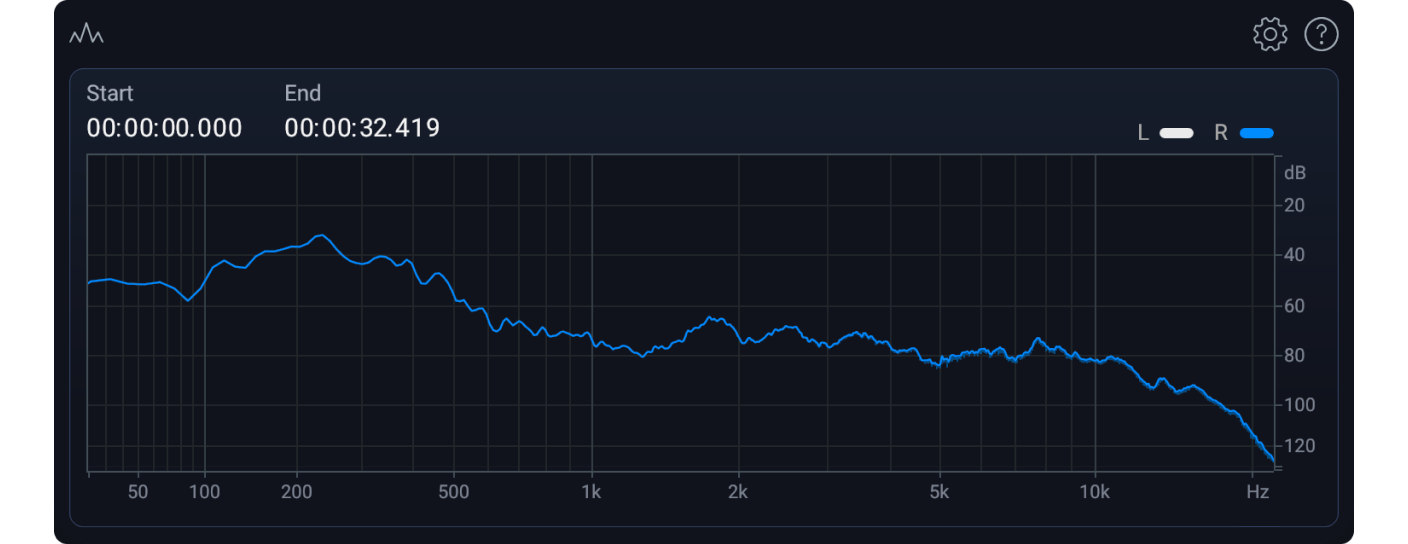Toggle the L channel white indicator
This screenshot has height=544, width=1408.
pos(1176,133)
